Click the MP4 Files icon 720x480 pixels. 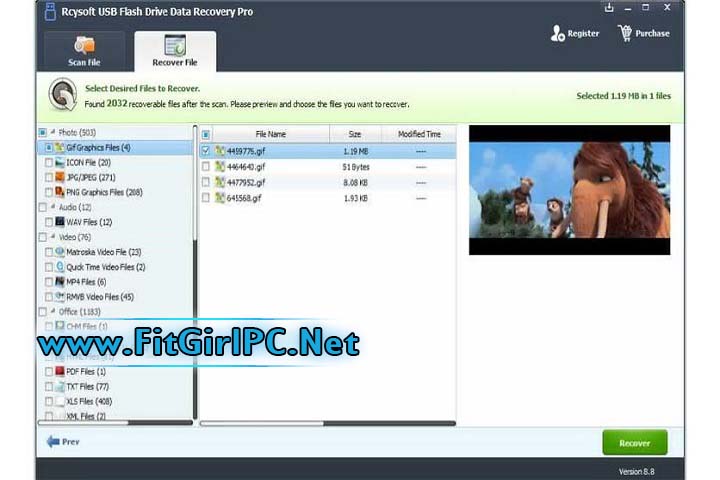[x=60, y=282]
